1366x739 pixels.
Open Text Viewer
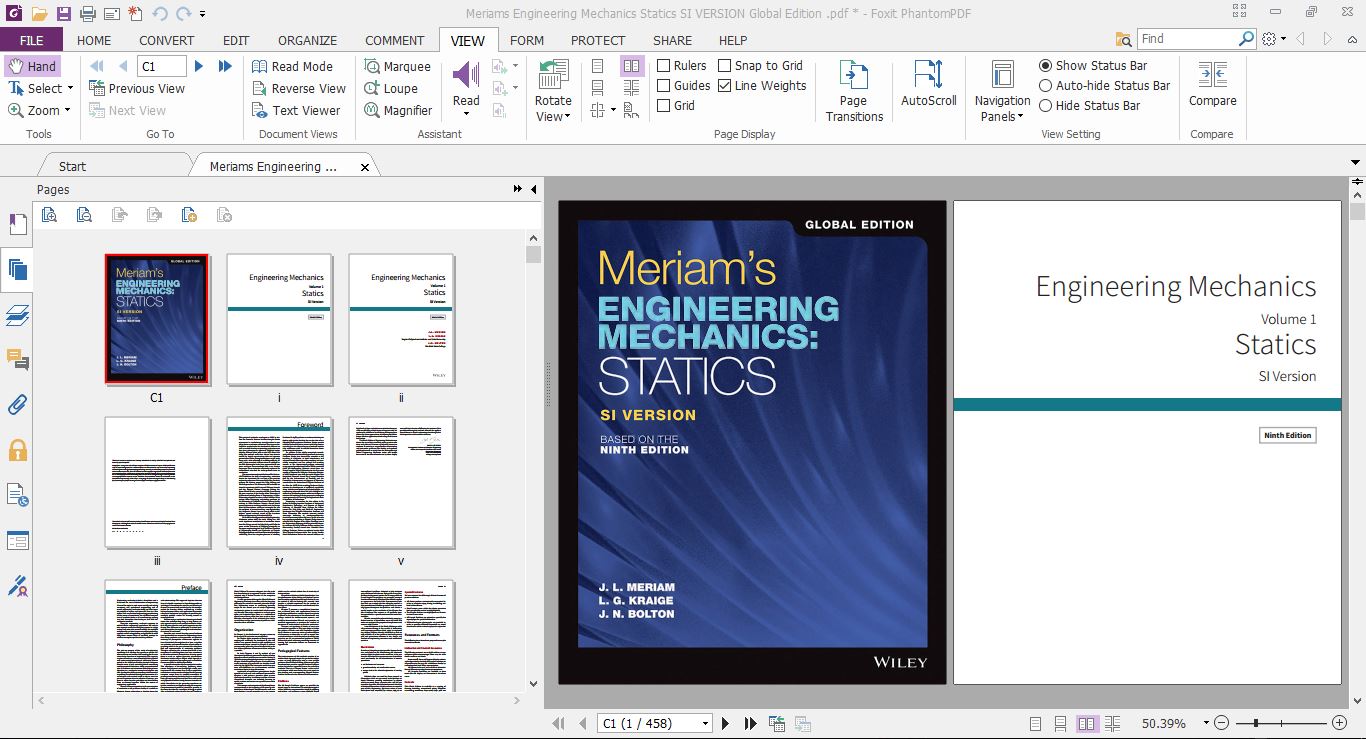click(x=296, y=110)
